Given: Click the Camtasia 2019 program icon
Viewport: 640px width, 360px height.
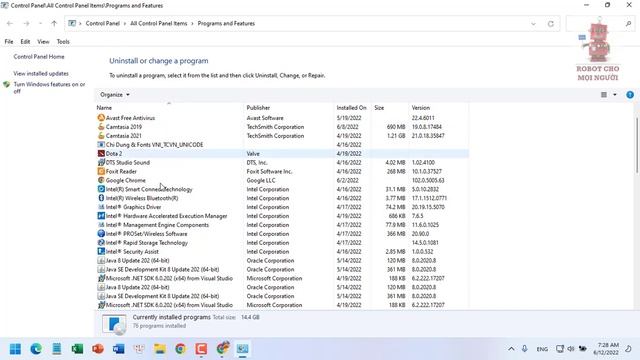Looking at the screenshot, I should 101,127.
